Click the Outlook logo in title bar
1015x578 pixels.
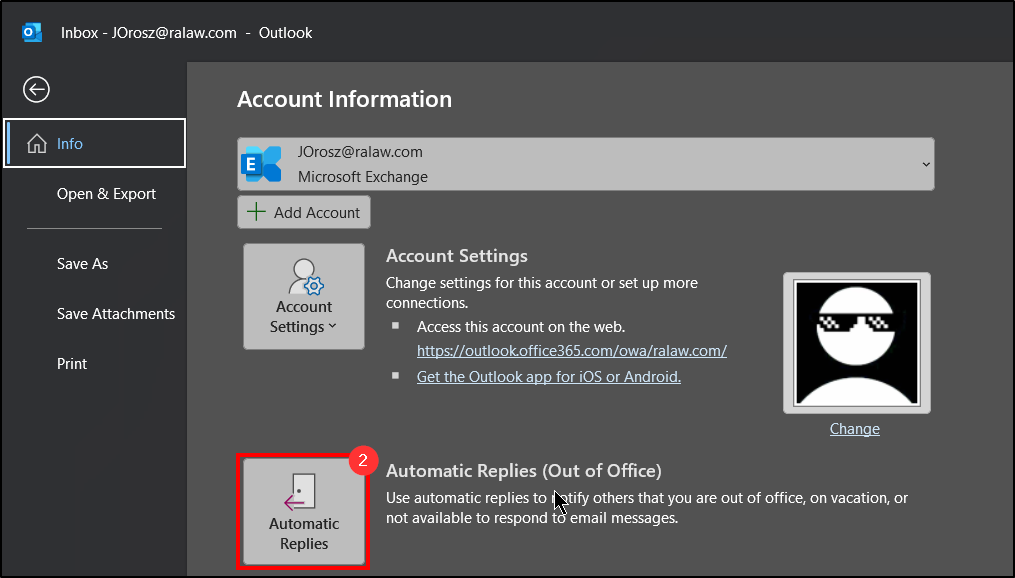[32, 33]
